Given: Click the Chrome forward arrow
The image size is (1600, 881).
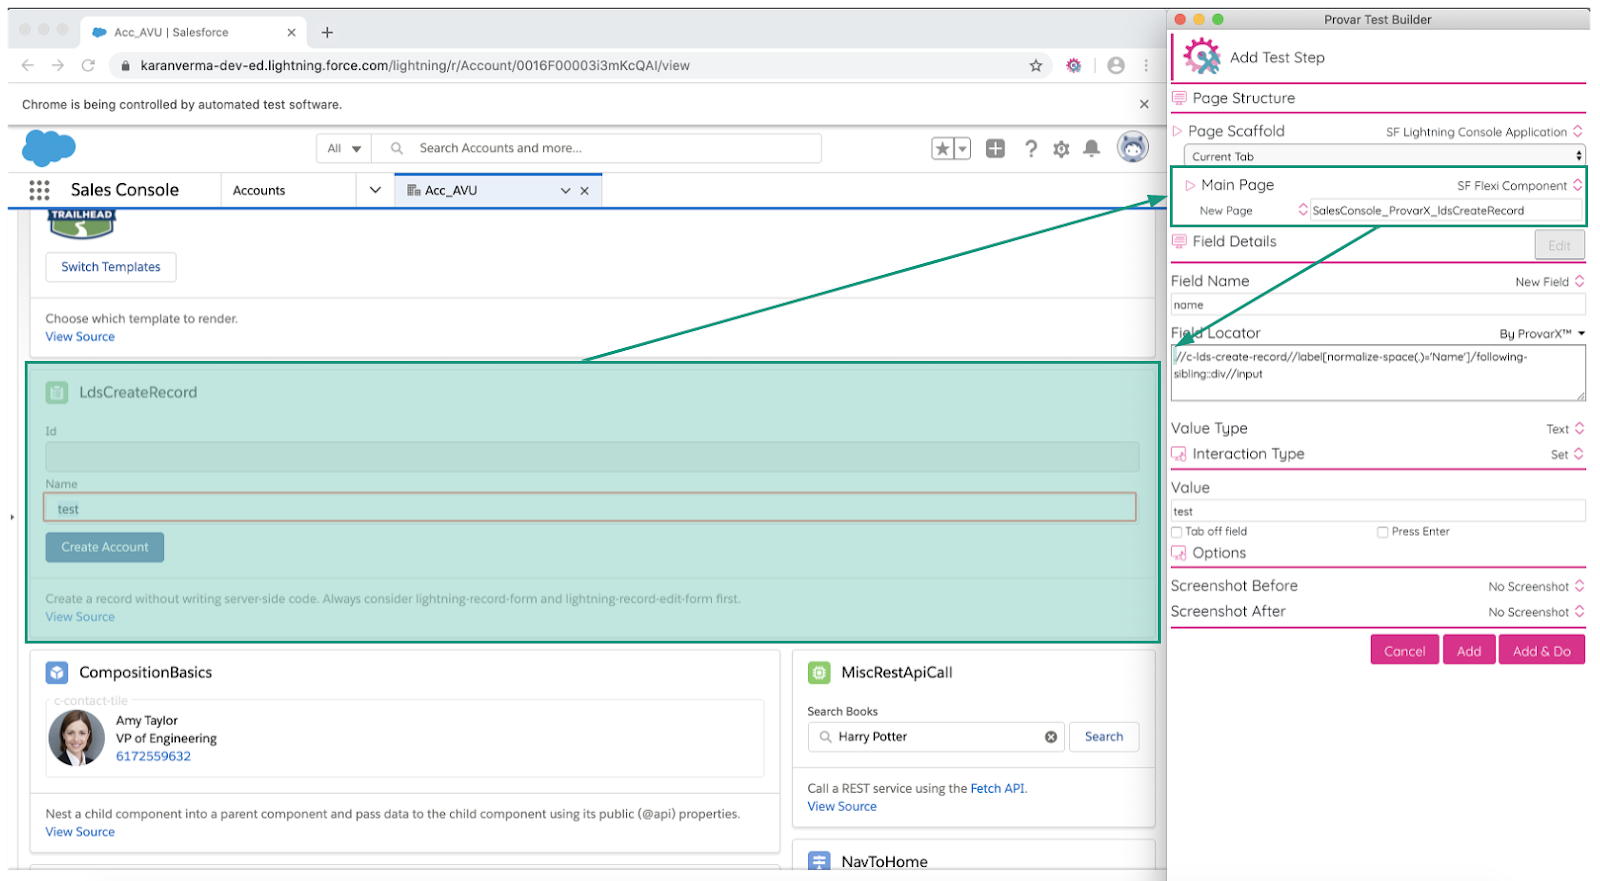Looking at the screenshot, I should 58,65.
